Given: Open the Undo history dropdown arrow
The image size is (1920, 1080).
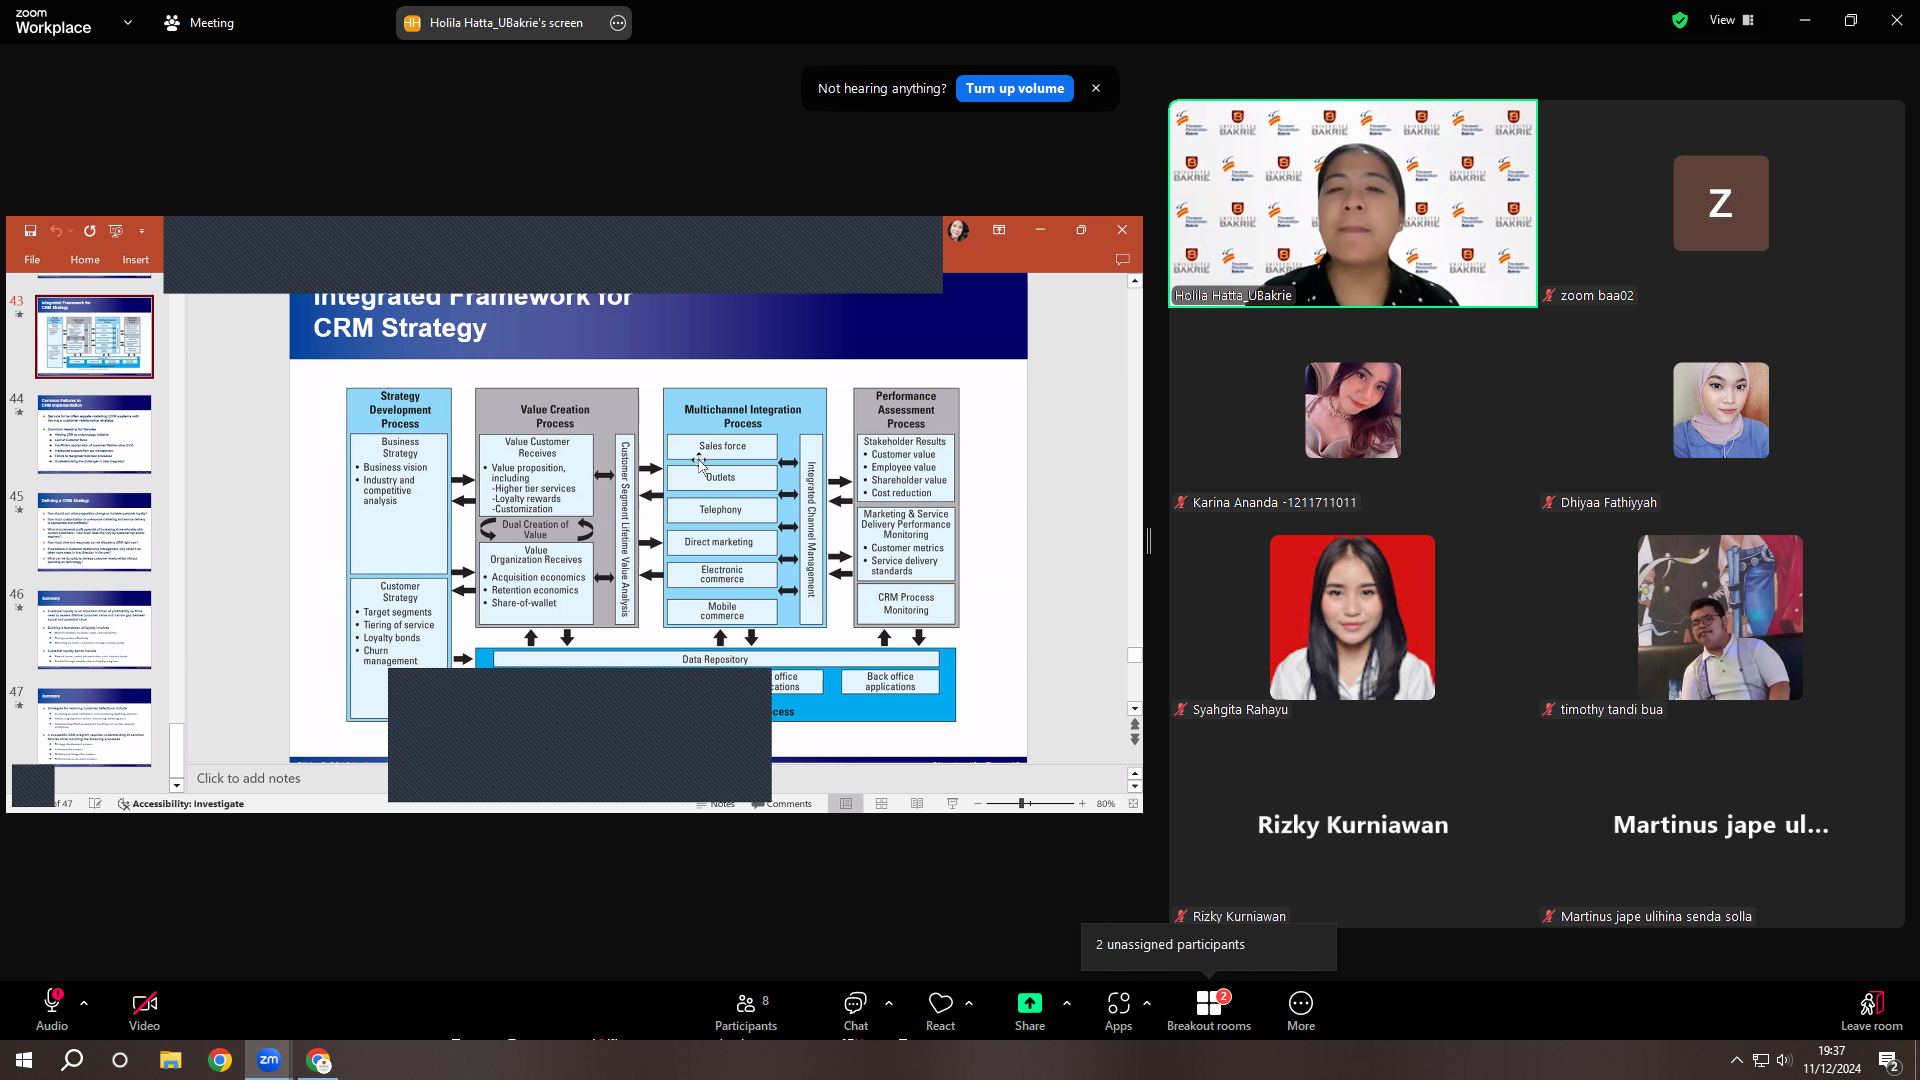Looking at the screenshot, I should pos(71,231).
